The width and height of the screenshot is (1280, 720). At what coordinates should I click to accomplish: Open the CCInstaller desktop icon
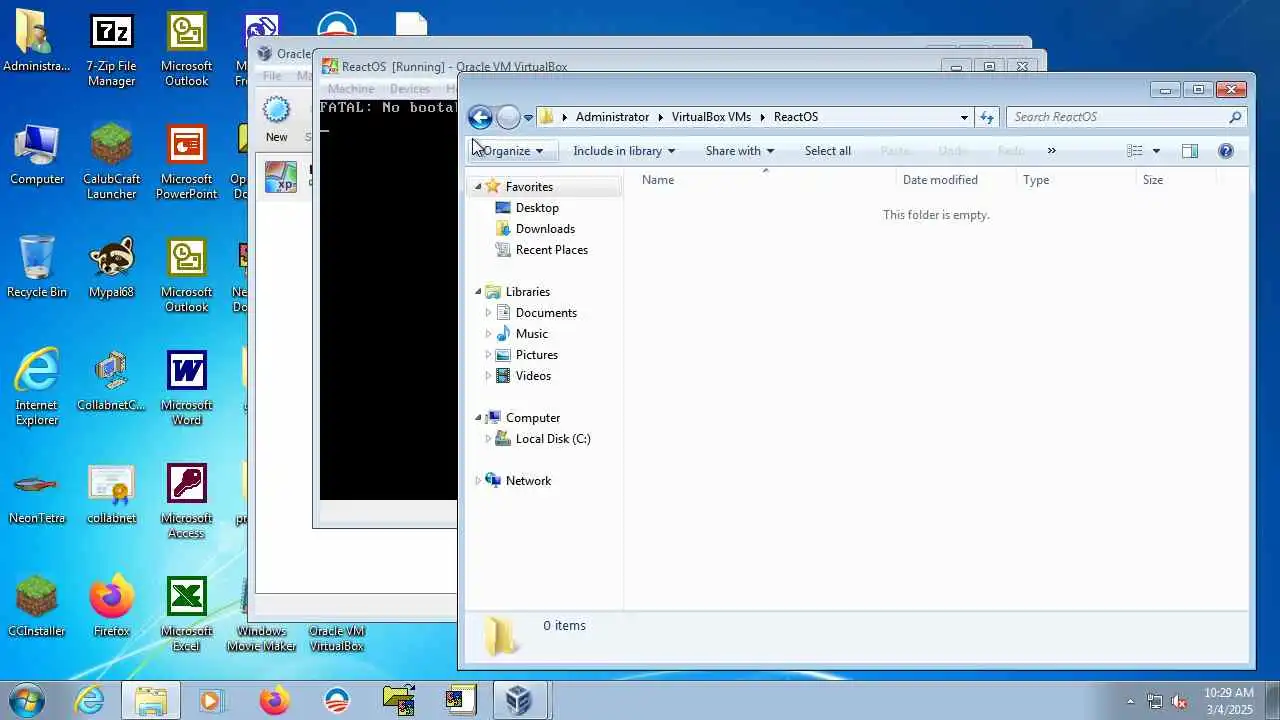[37, 606]
